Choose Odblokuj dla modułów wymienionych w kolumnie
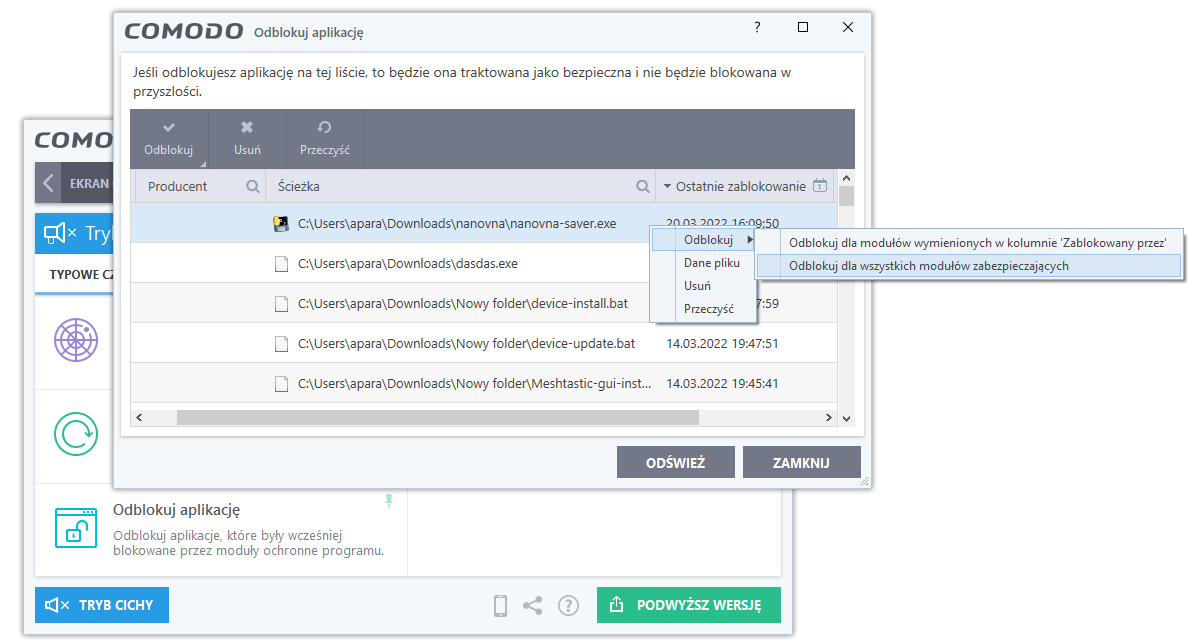Screen dimensions: 1195x643 (969, 243)
